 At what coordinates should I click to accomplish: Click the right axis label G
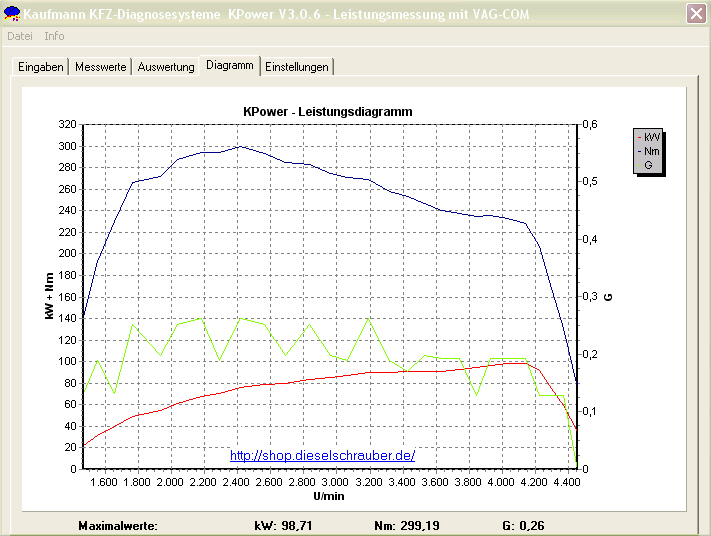(607, 297)
